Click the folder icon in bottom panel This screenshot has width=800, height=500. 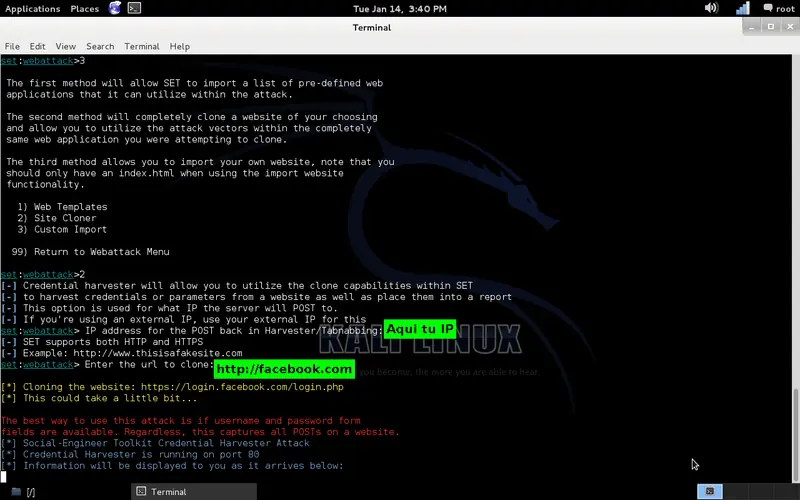(x=16, y=492)
